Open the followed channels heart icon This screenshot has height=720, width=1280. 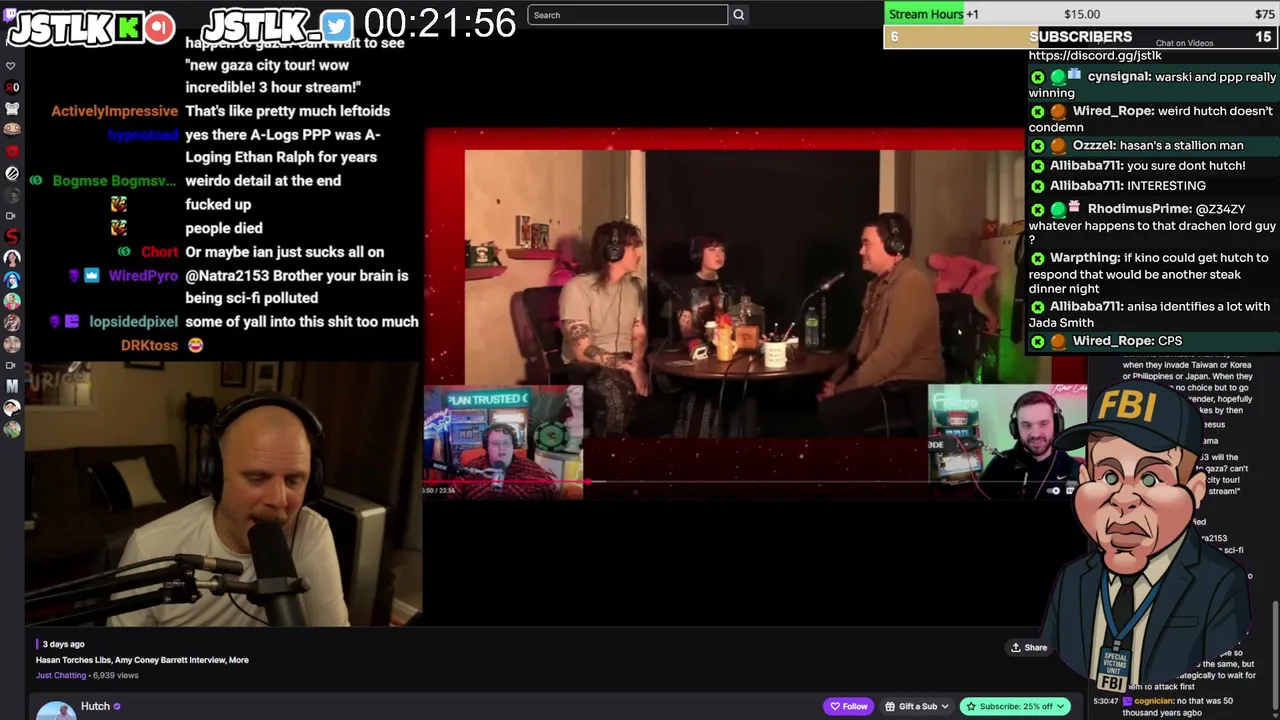tap(11, 66)
